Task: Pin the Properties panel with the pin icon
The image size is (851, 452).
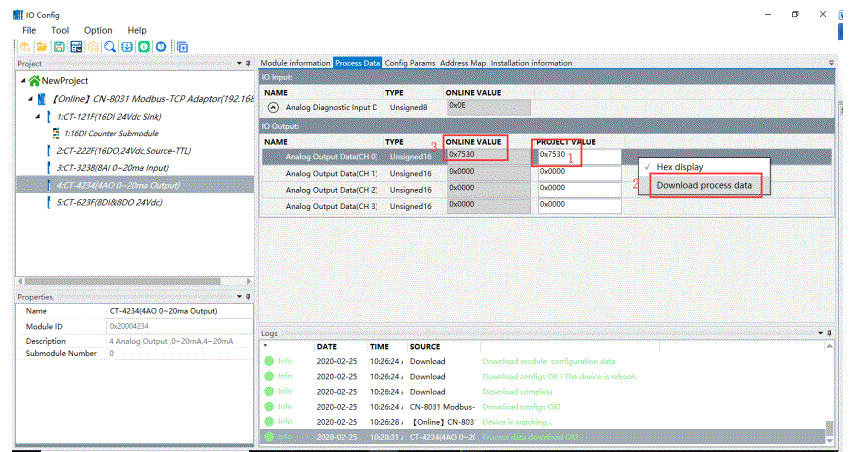Action: (x=248, y=297)
